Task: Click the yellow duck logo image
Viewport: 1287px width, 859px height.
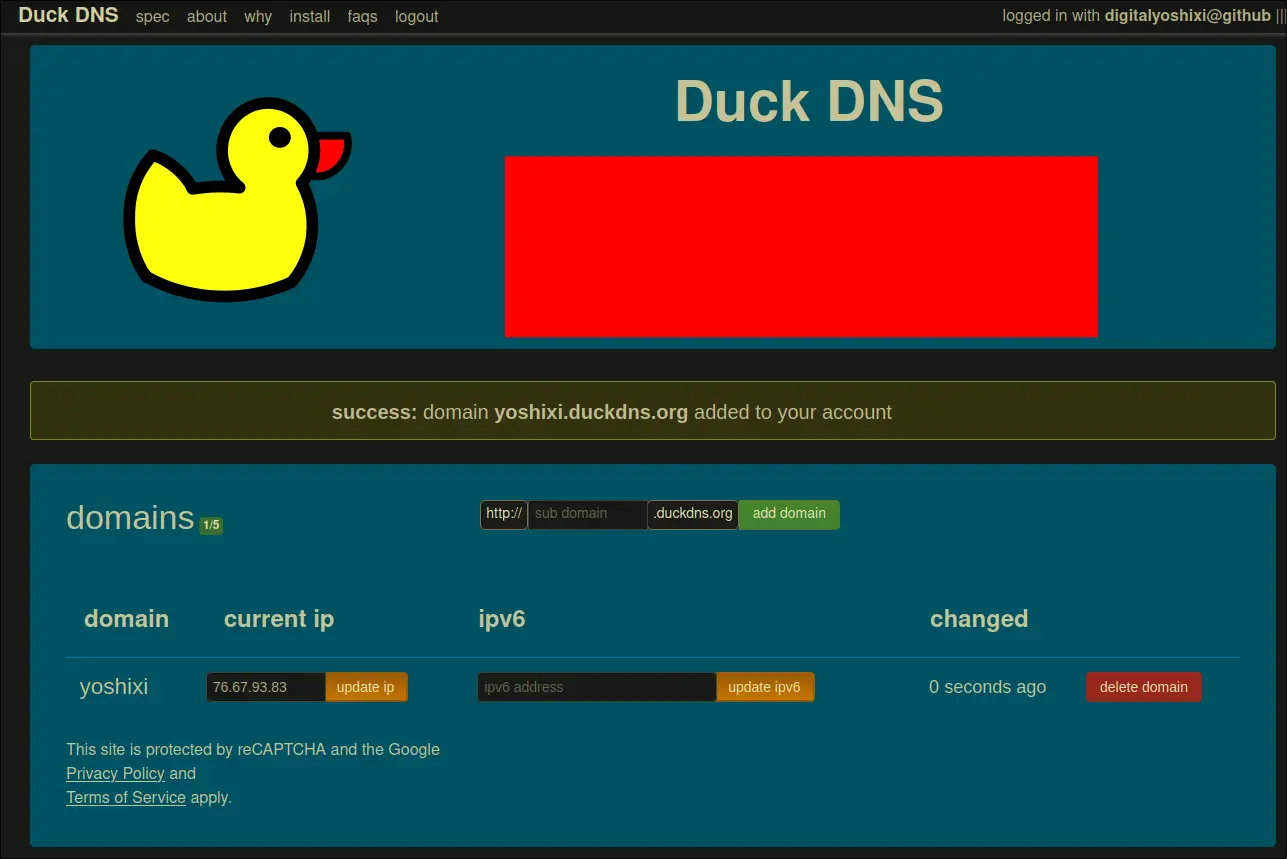Action: pyautogui.click(x=236, y=198)
